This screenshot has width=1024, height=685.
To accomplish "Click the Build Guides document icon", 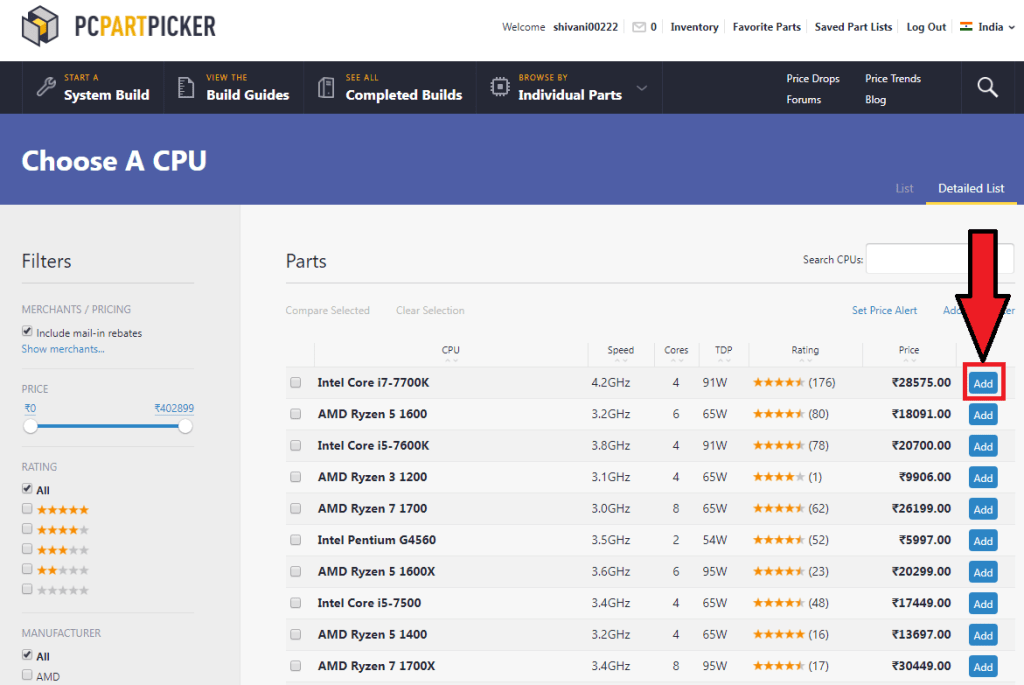I will coord(186,88).
